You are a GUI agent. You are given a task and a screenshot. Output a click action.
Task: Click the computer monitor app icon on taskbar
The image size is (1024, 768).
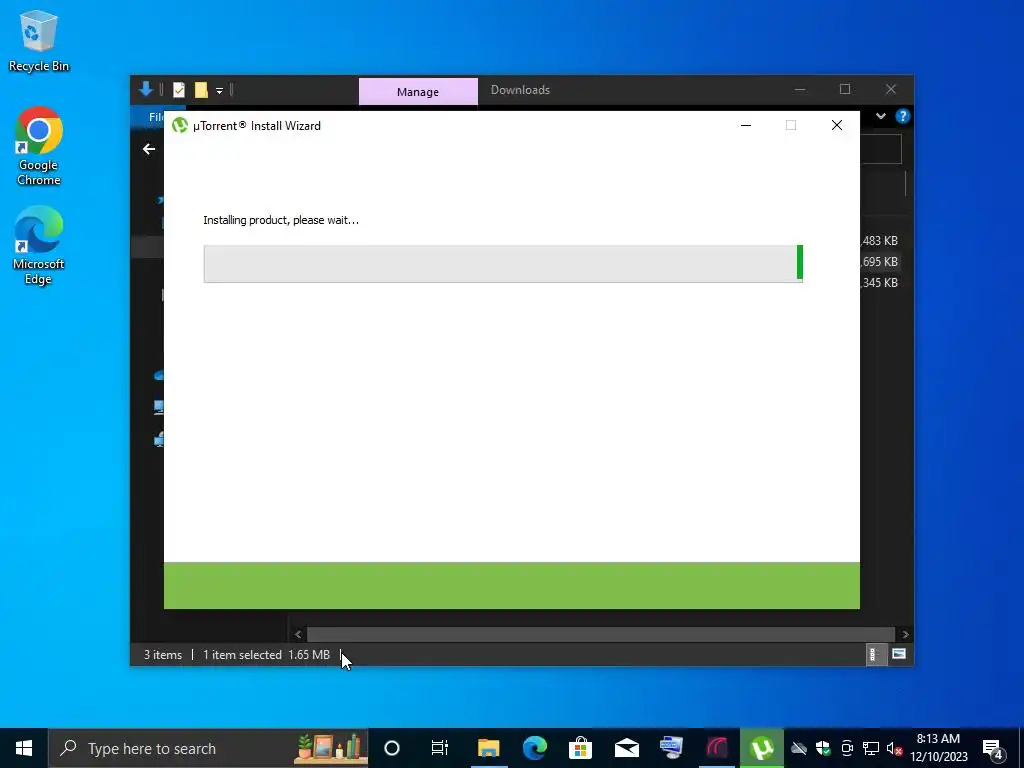point(671,748)
